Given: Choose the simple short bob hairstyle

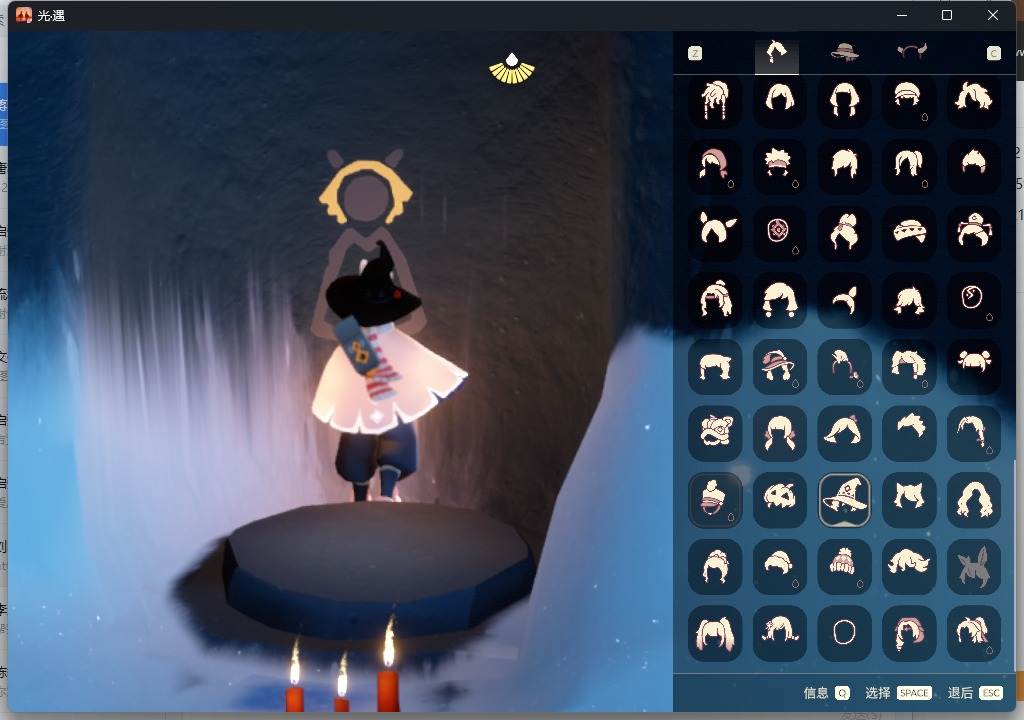Looking at the screenshot, I should coord(779,100).
